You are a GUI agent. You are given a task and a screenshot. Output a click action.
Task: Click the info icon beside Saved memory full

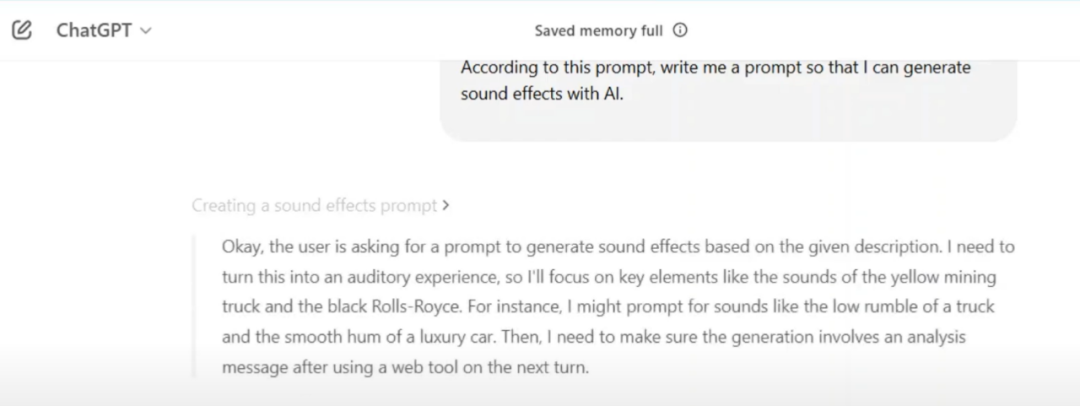tap(681, 30)
